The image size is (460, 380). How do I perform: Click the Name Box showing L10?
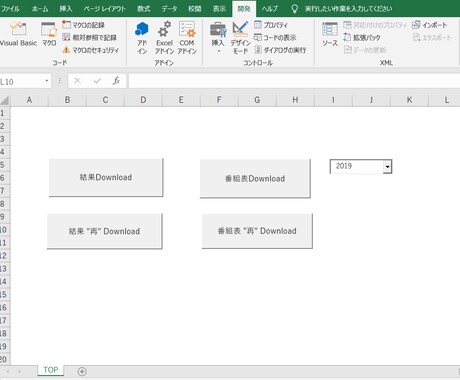(x=21, y=81)
